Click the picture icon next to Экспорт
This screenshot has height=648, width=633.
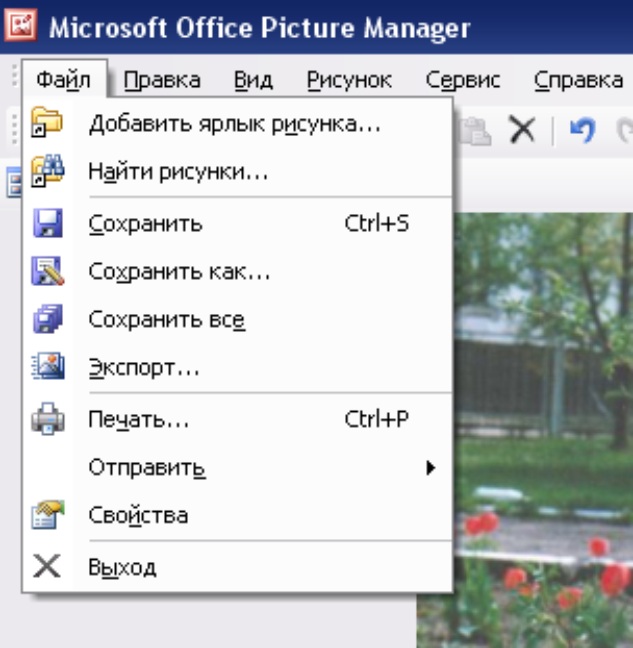48,366
